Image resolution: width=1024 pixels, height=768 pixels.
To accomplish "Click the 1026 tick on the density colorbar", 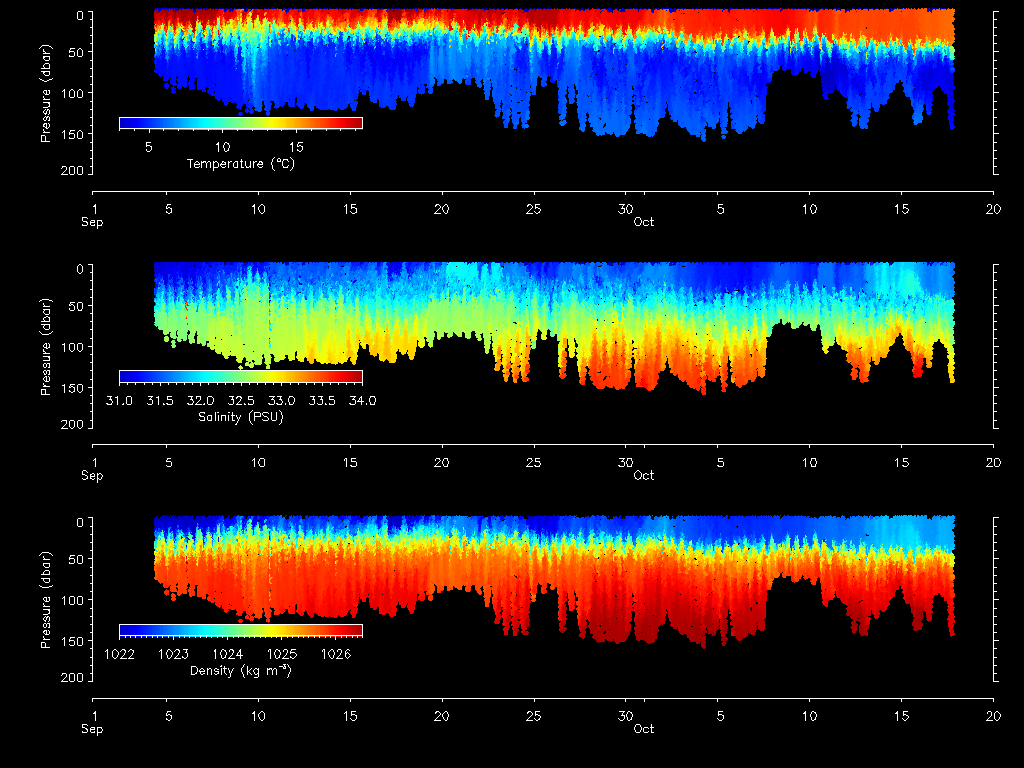I will (x=336, y=655).
